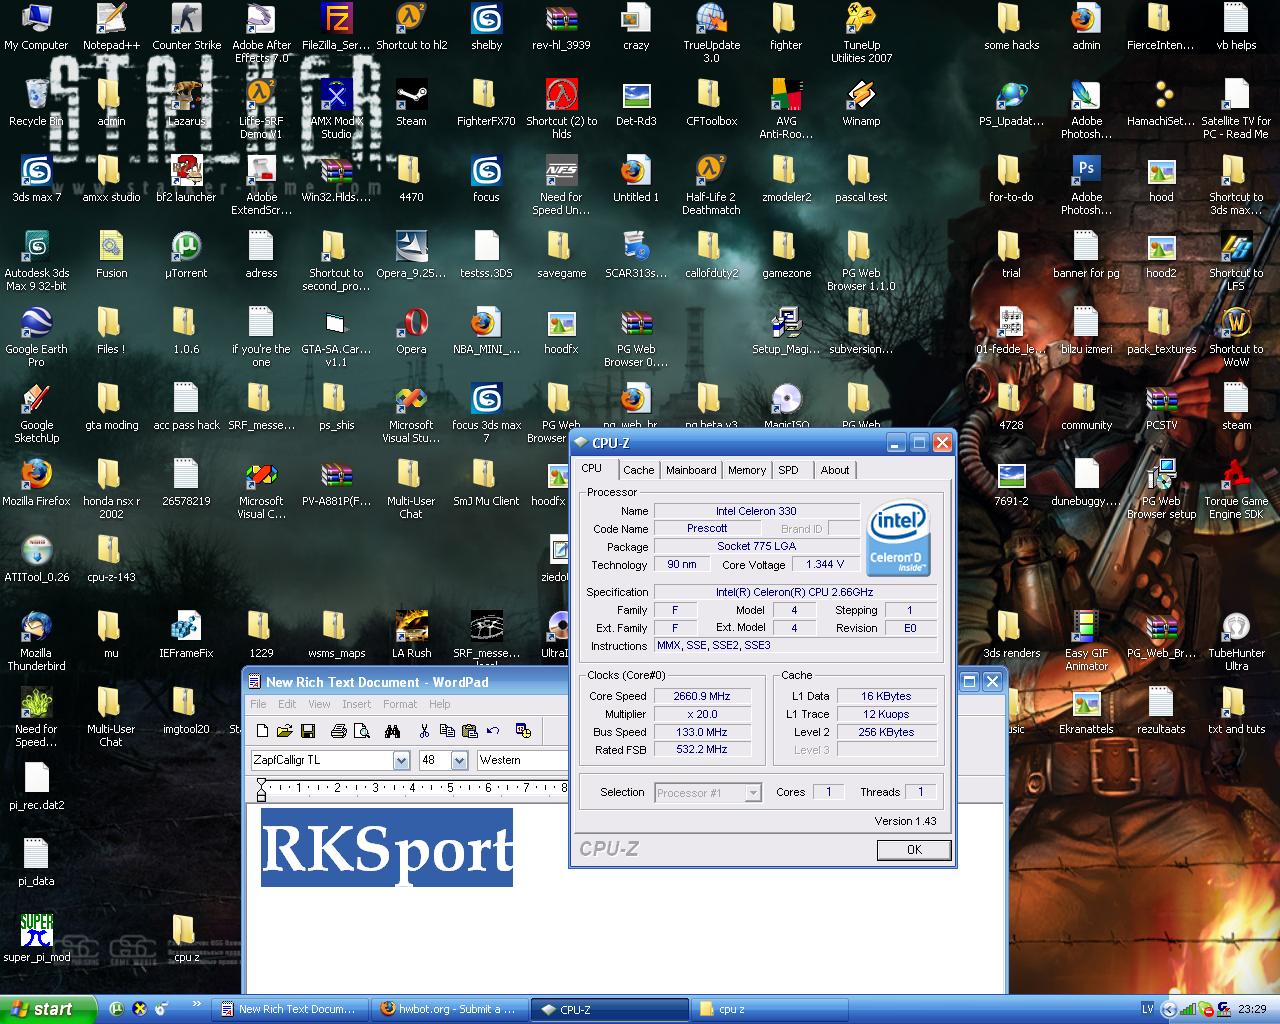
Task: Click the Date/Time insert icon in WordPad
Action: click(524, 731)
